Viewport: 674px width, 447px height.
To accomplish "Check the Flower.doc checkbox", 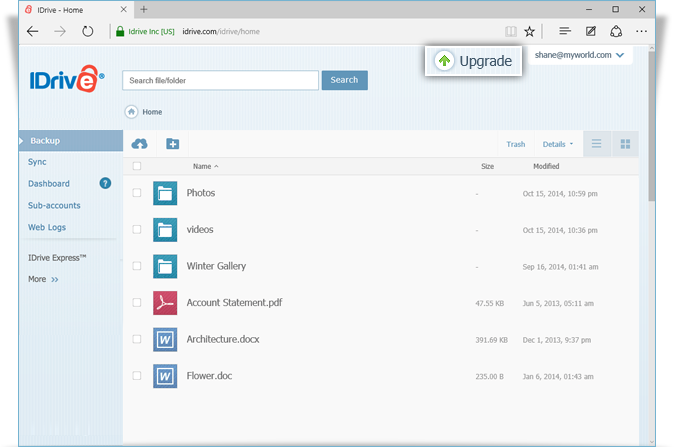I will (x=137, y=375).
